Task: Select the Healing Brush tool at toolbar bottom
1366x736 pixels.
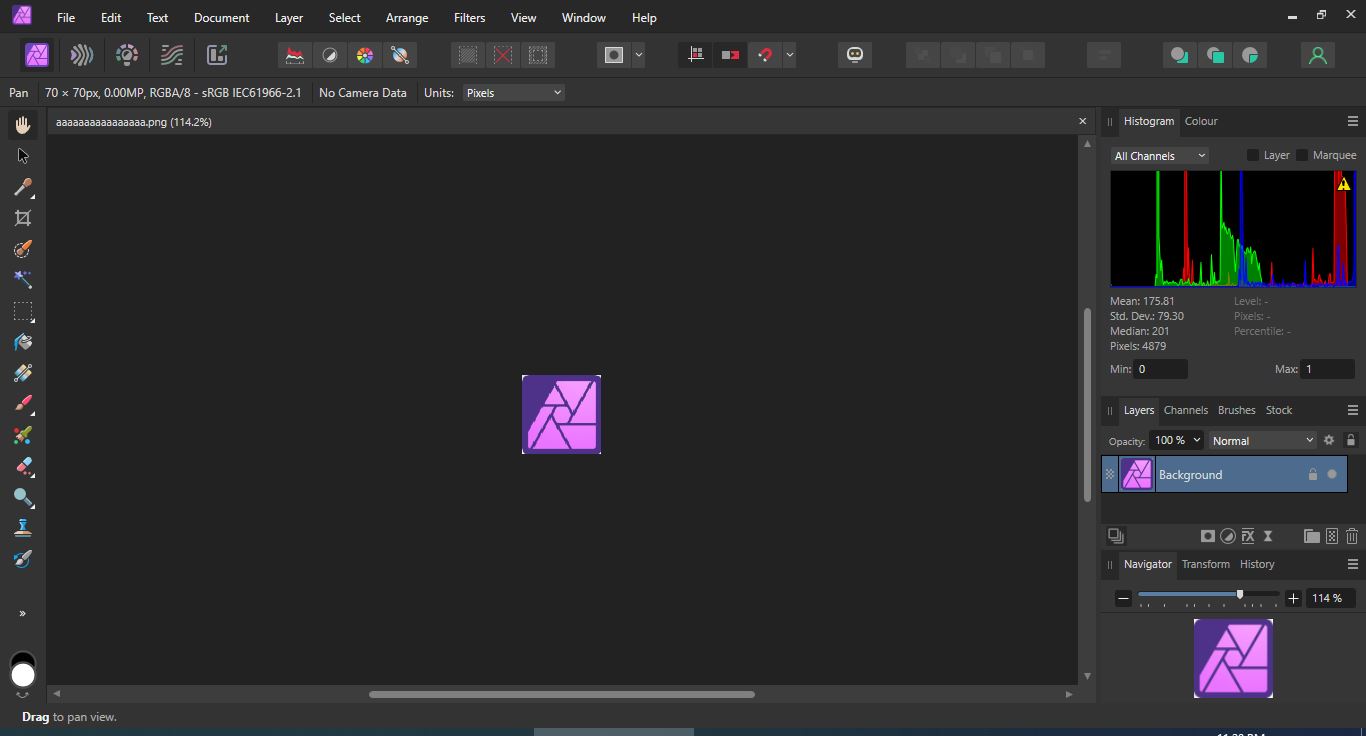Action: click(23, 559)
